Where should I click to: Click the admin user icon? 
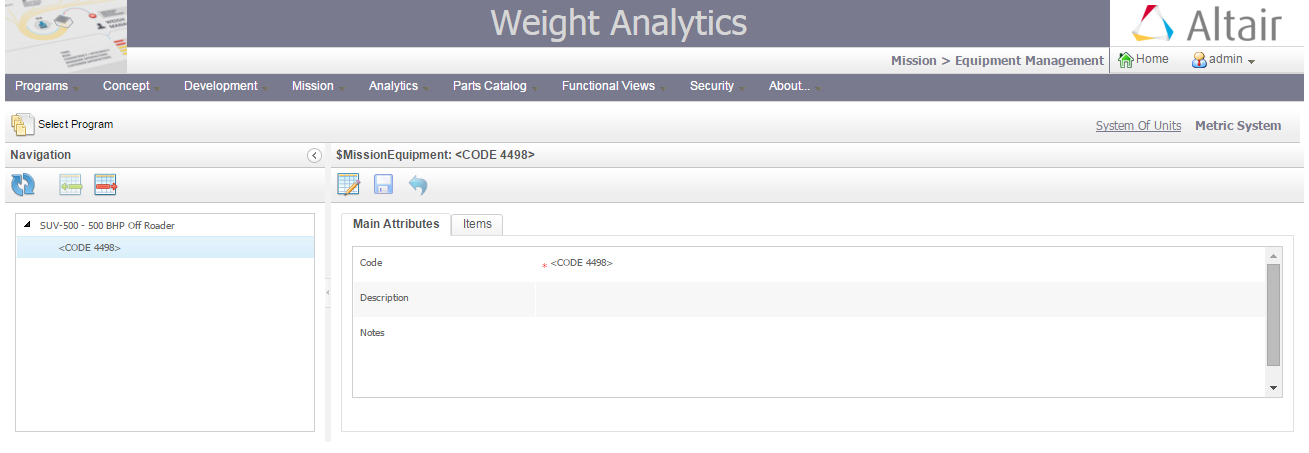click(1199, 60)
